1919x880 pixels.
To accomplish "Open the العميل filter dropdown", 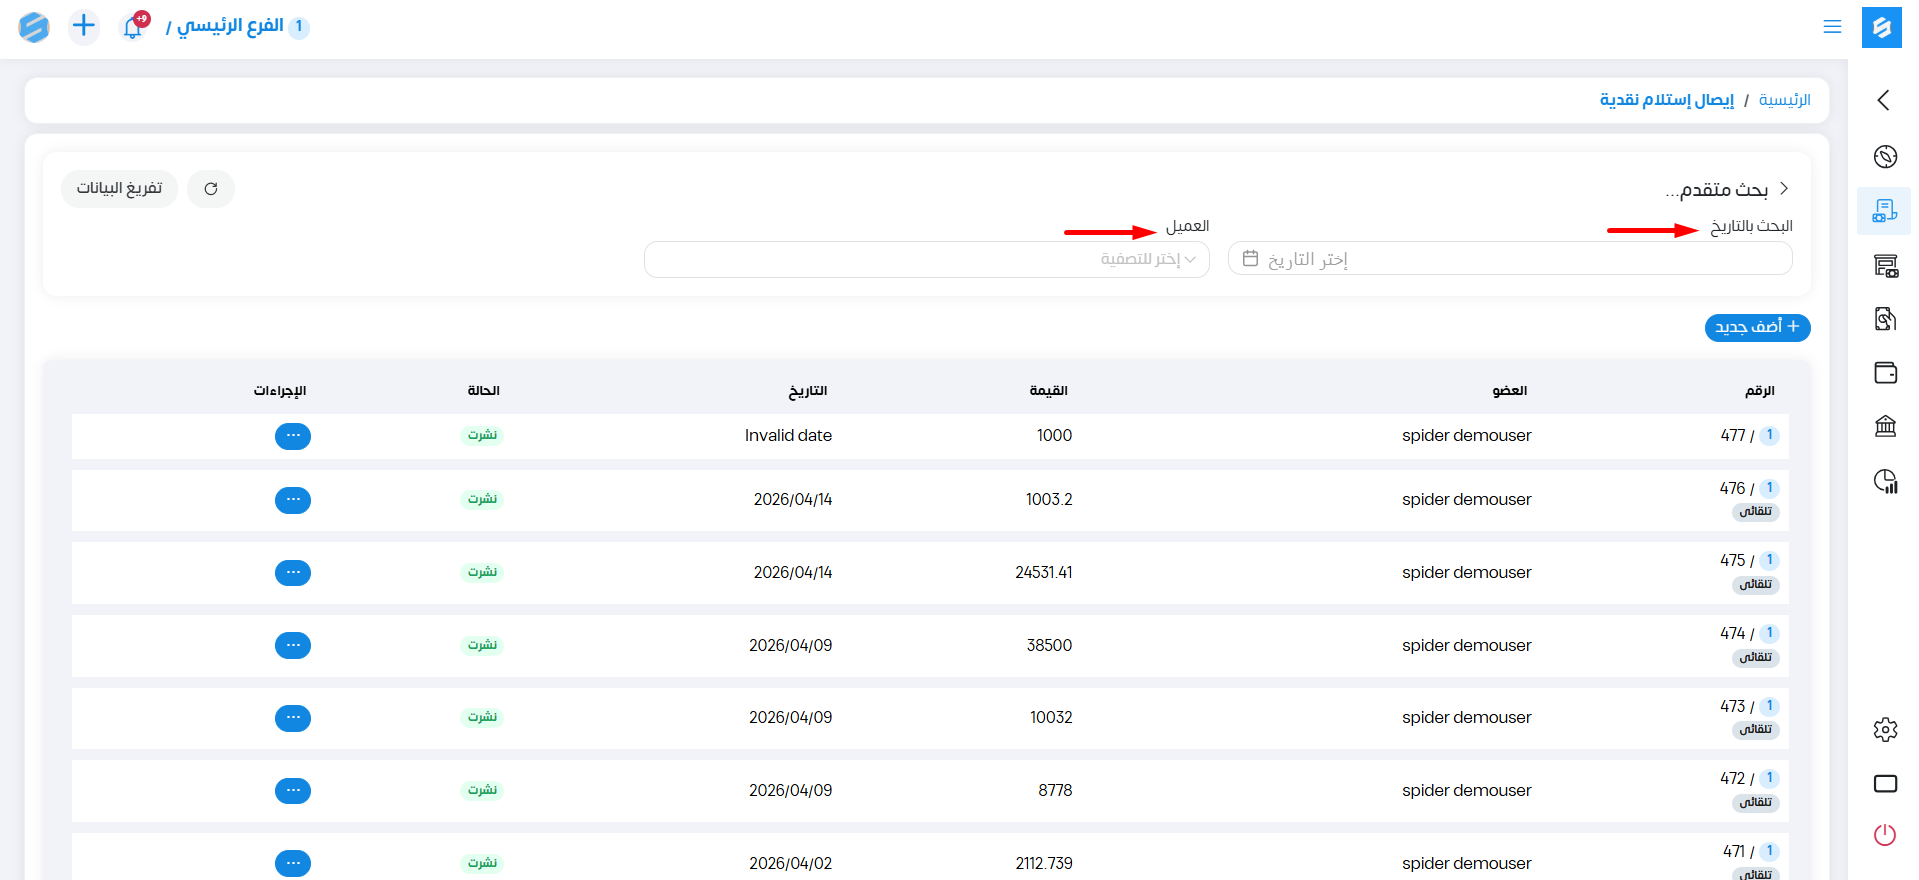I will pyautogui.click(x=926, y=260).
